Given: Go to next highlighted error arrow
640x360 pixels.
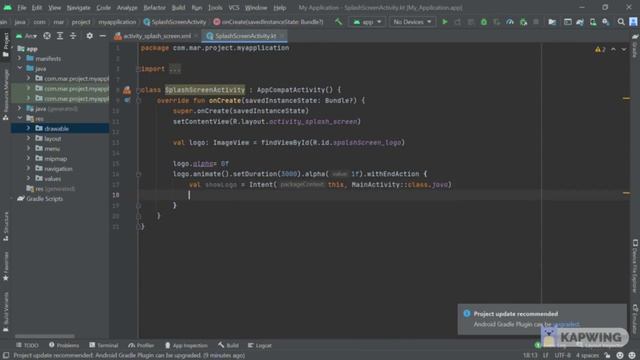Looking at the screenshot, I should click(624, 49).
